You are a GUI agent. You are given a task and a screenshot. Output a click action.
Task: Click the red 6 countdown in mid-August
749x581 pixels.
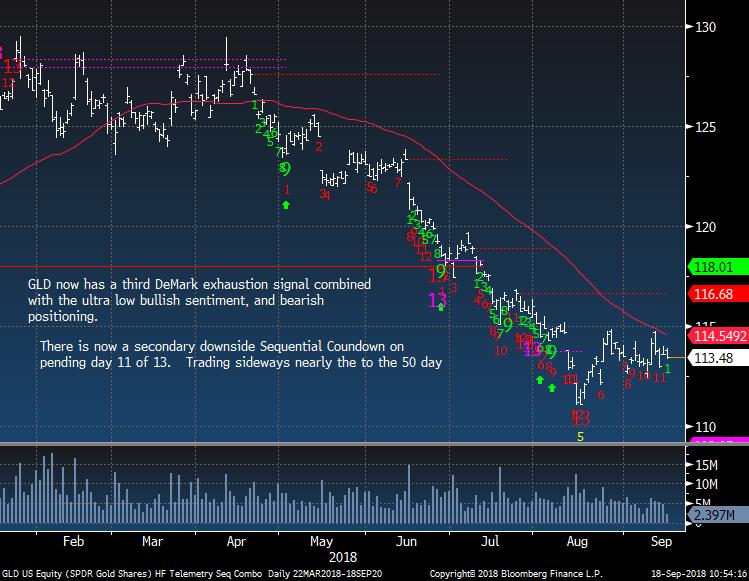coord(601,395)
